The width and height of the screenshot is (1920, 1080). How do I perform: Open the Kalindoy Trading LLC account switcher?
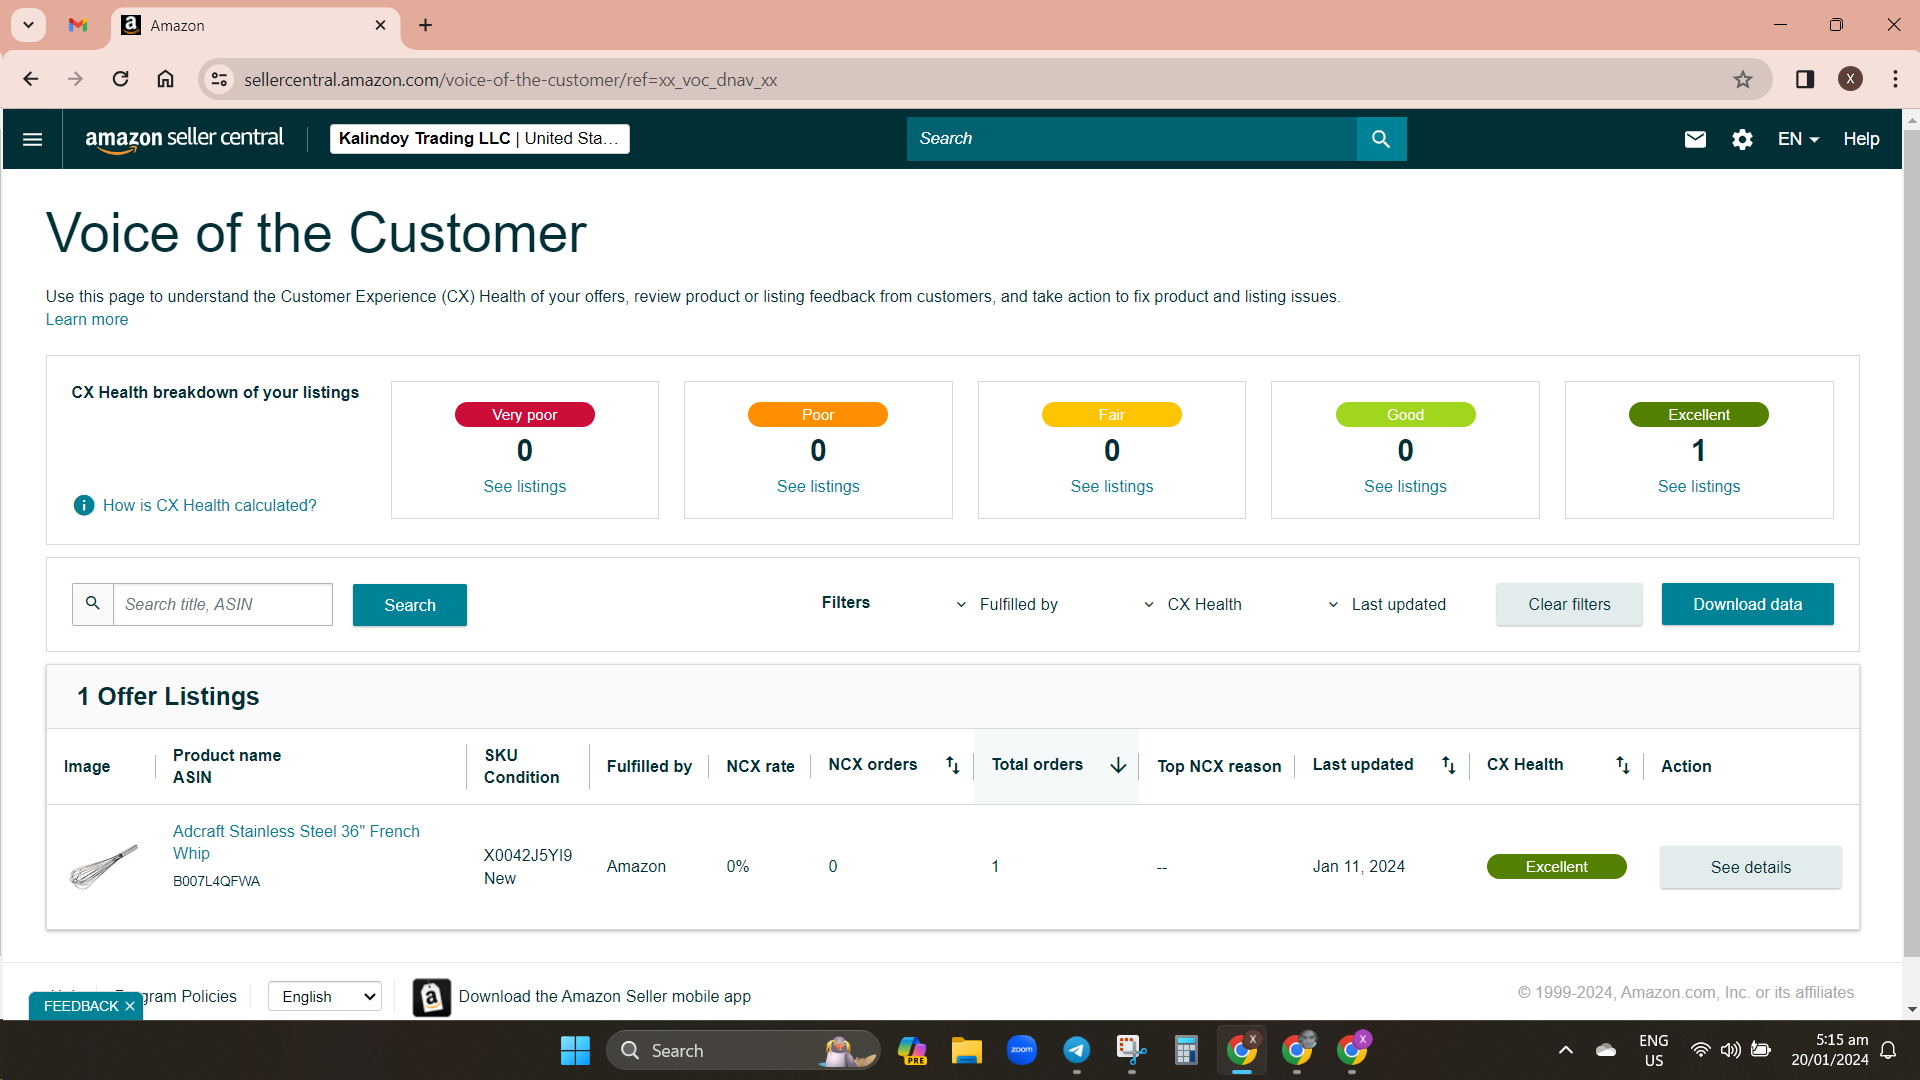tap(480, 139)
